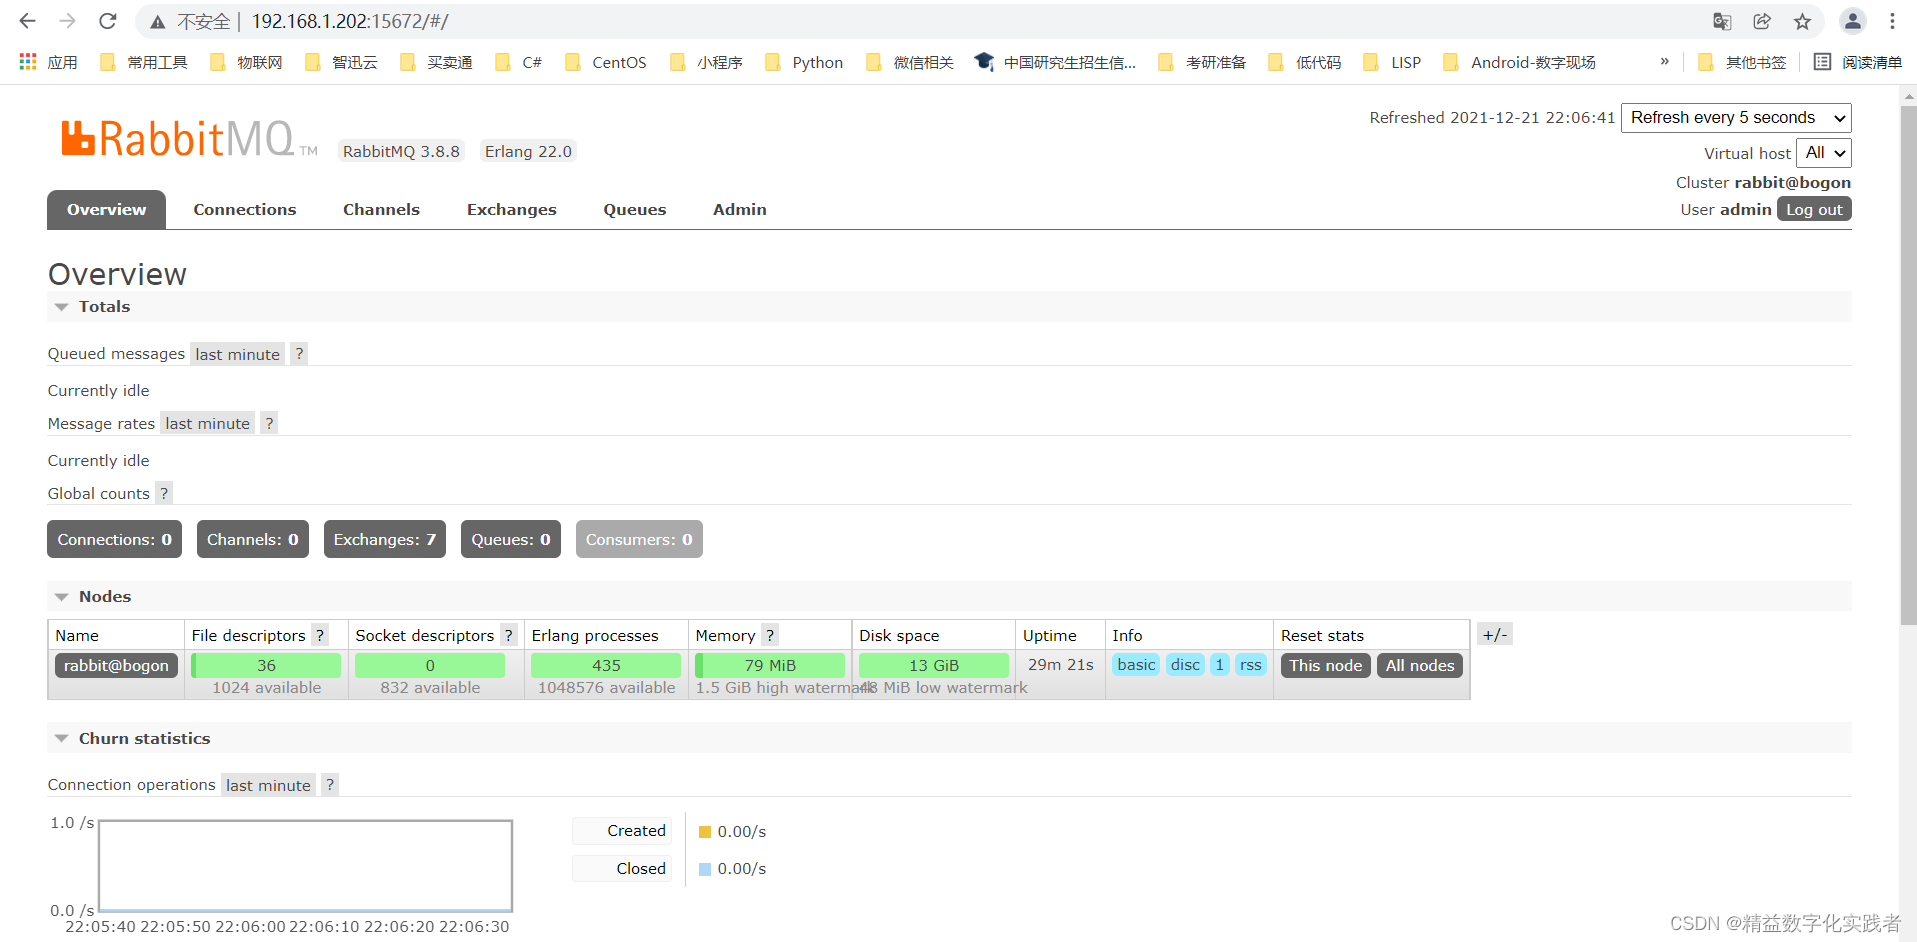This screenshot has width=1917, height=942.
Task: Go to the Exchanges tab
Action: (x=511, y=210)
